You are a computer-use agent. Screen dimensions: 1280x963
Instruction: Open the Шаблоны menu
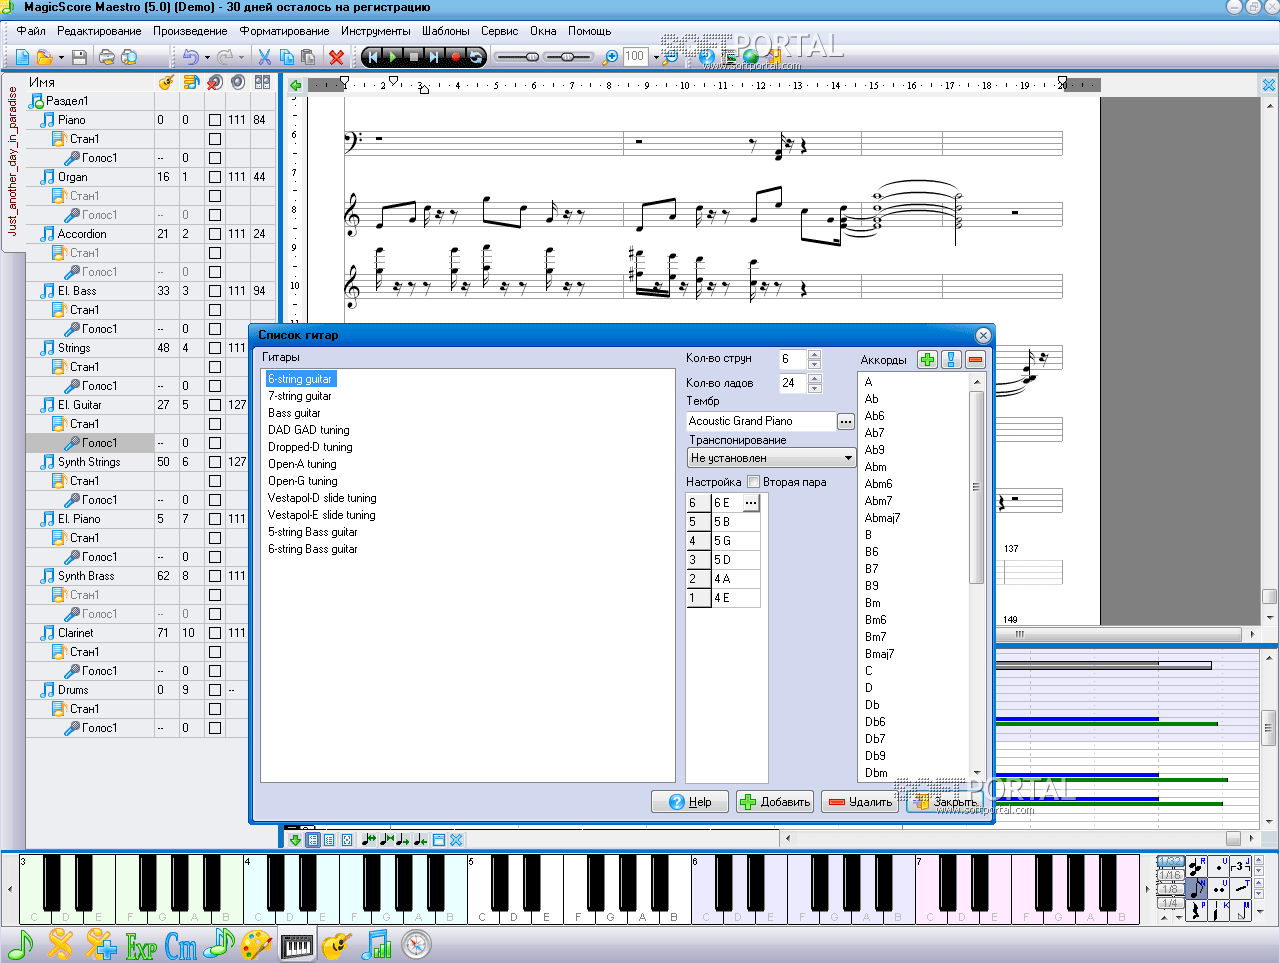click(445, 31)
